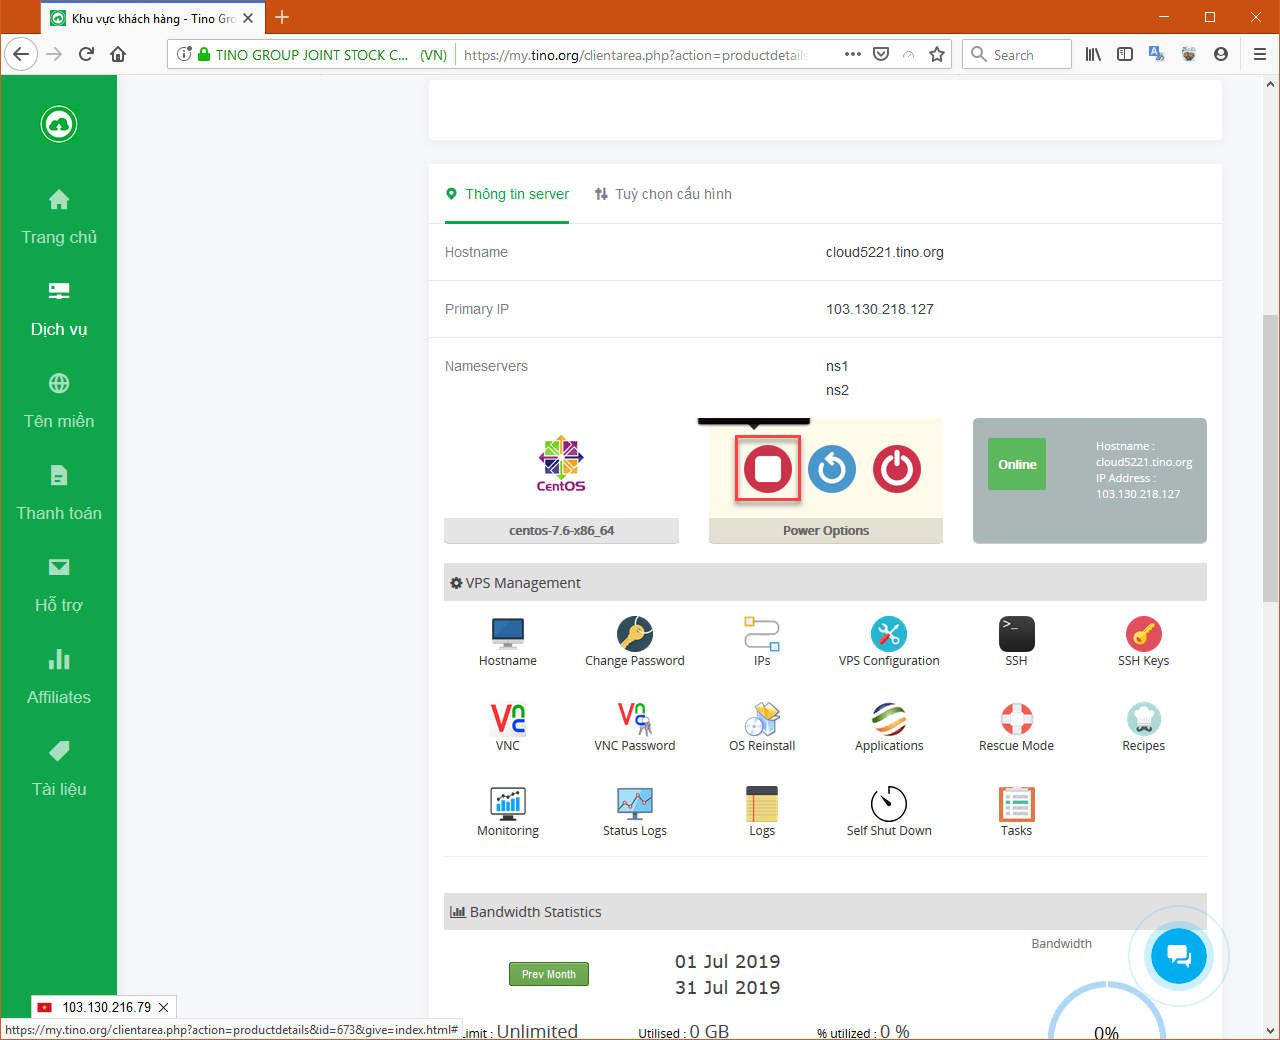Trigger Self Shut Down

click(x=889, y=805)
